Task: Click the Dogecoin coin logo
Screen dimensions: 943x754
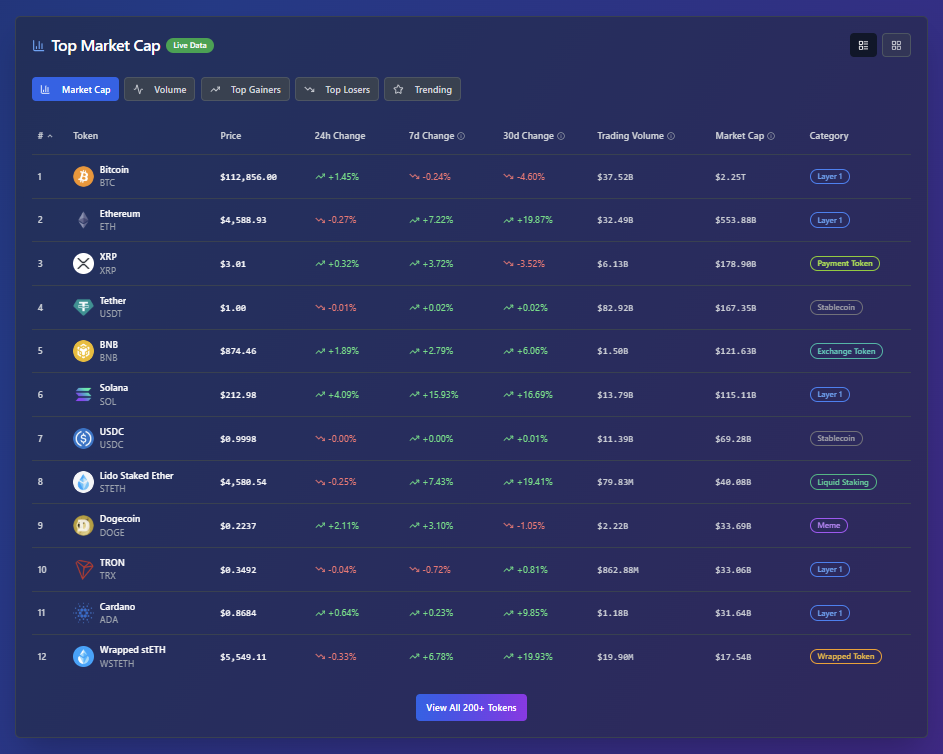Action: coord(84,526)
